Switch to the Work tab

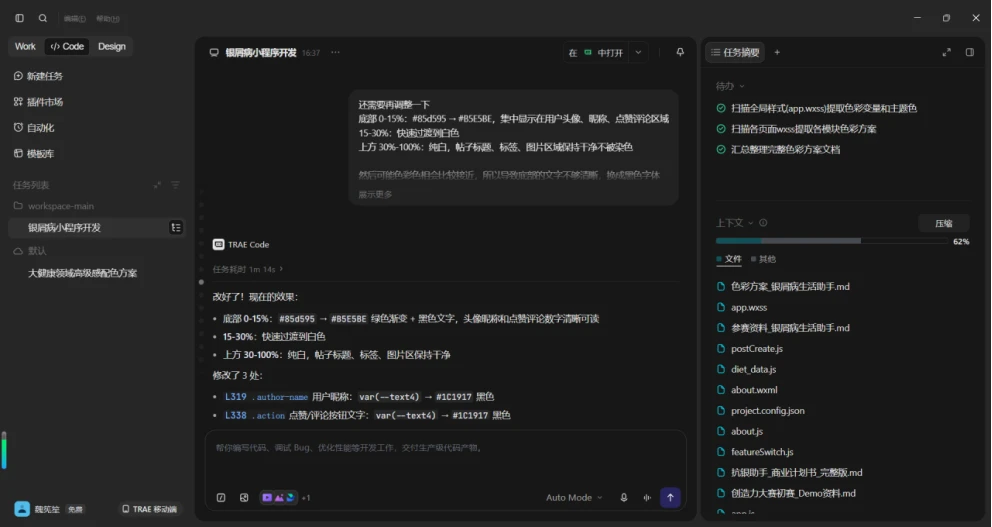click(x=25, y=46)
